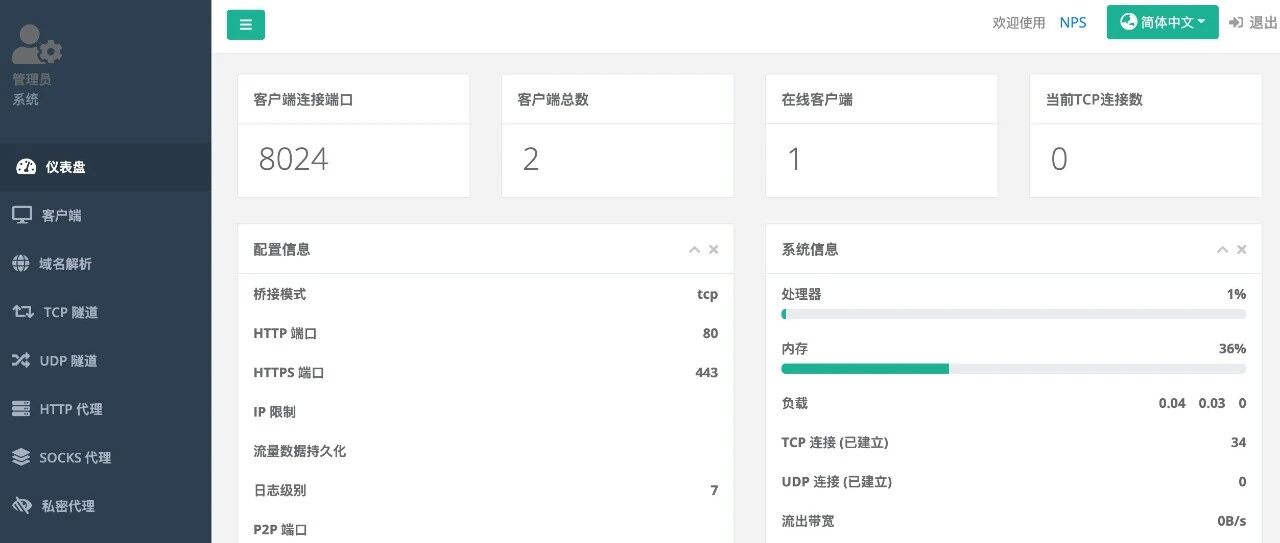Click the HTTP 端口 row label
Viewport: 1280px width, 543px height.
pos(286,333)
